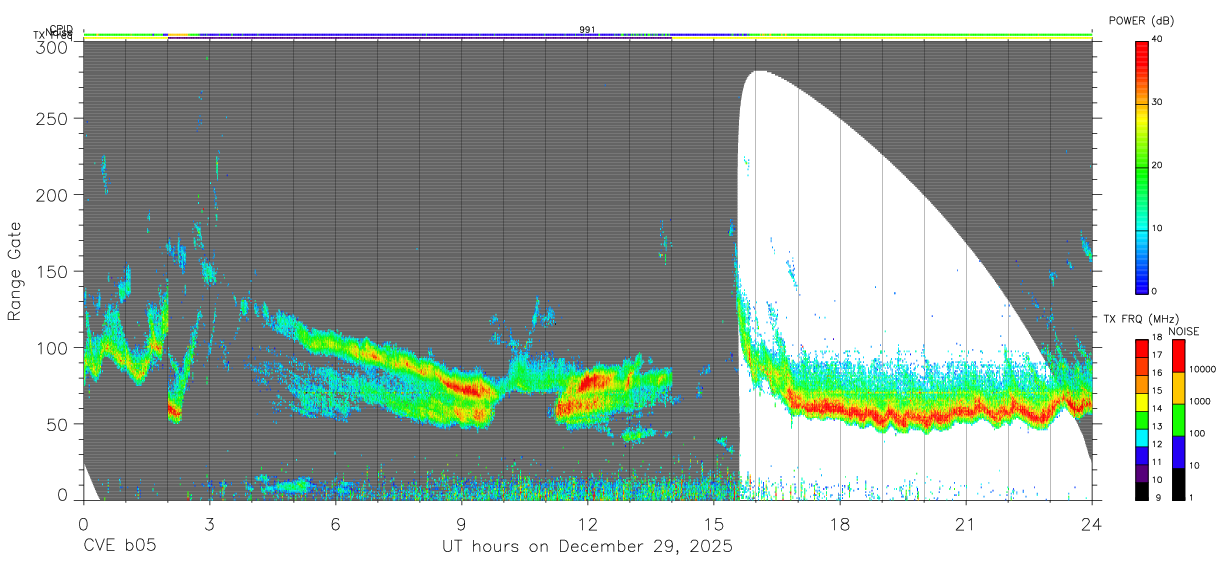Click the 30 tick on the power colorbar
The image size is (1228, 567).
click(x=1158, y=102)
